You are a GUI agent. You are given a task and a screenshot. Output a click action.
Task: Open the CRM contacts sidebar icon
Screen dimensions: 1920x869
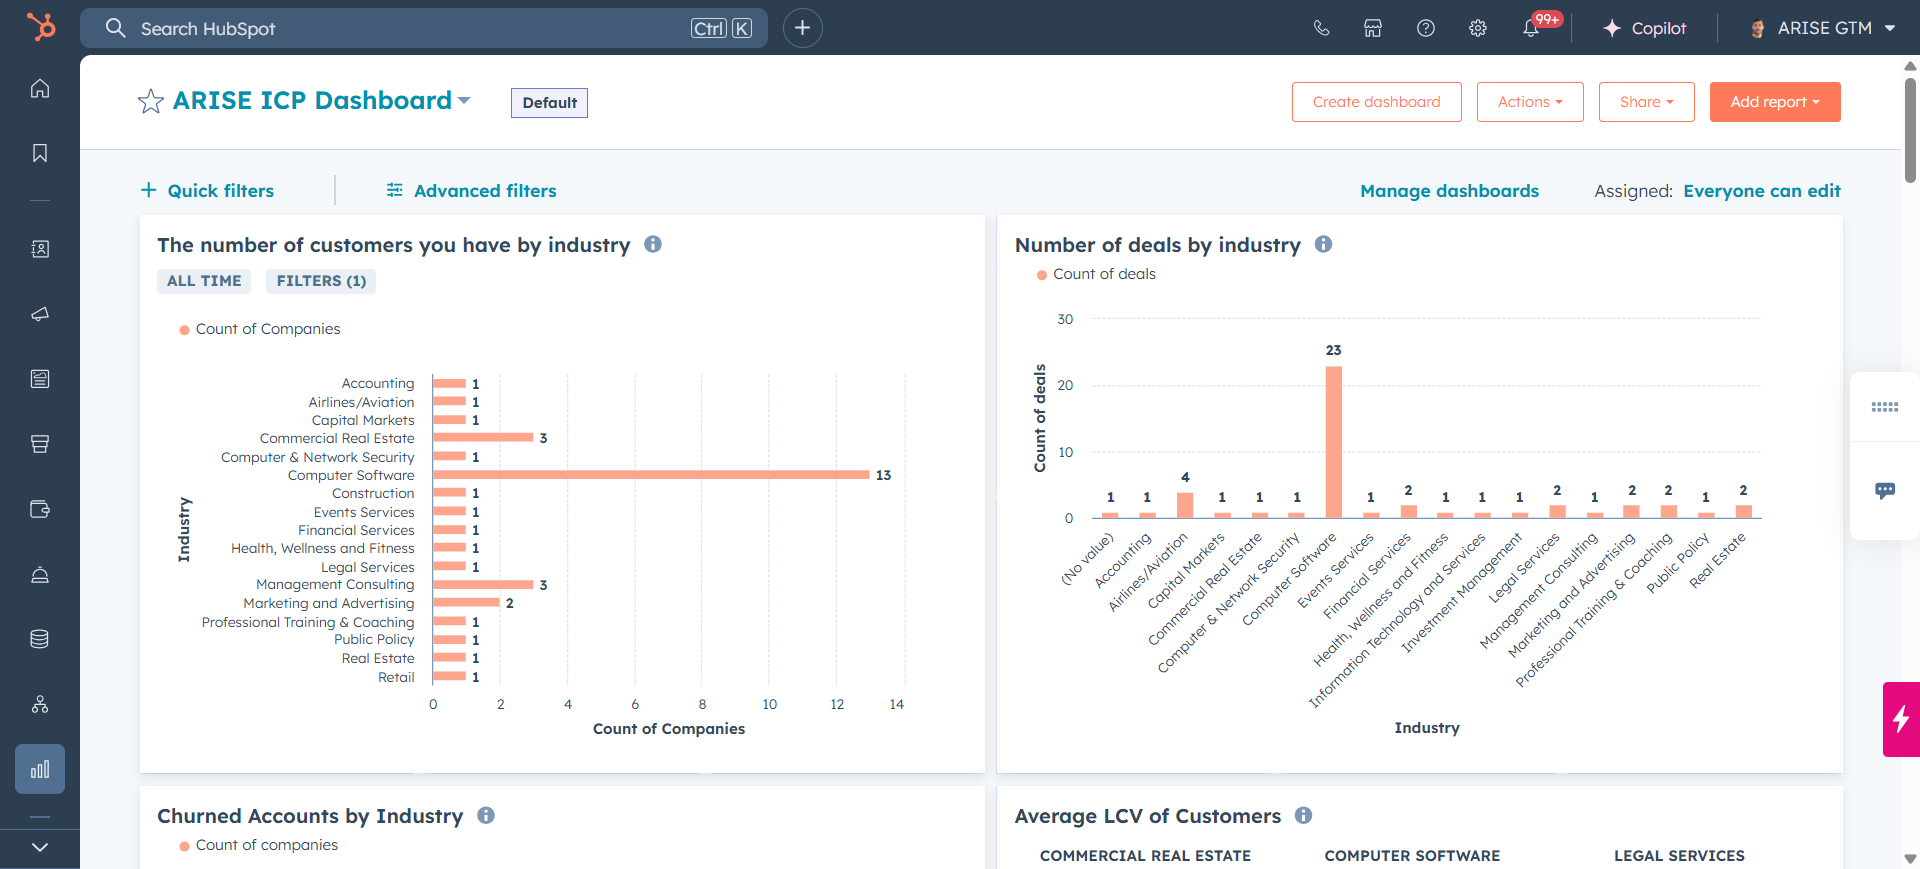point(40,249)
